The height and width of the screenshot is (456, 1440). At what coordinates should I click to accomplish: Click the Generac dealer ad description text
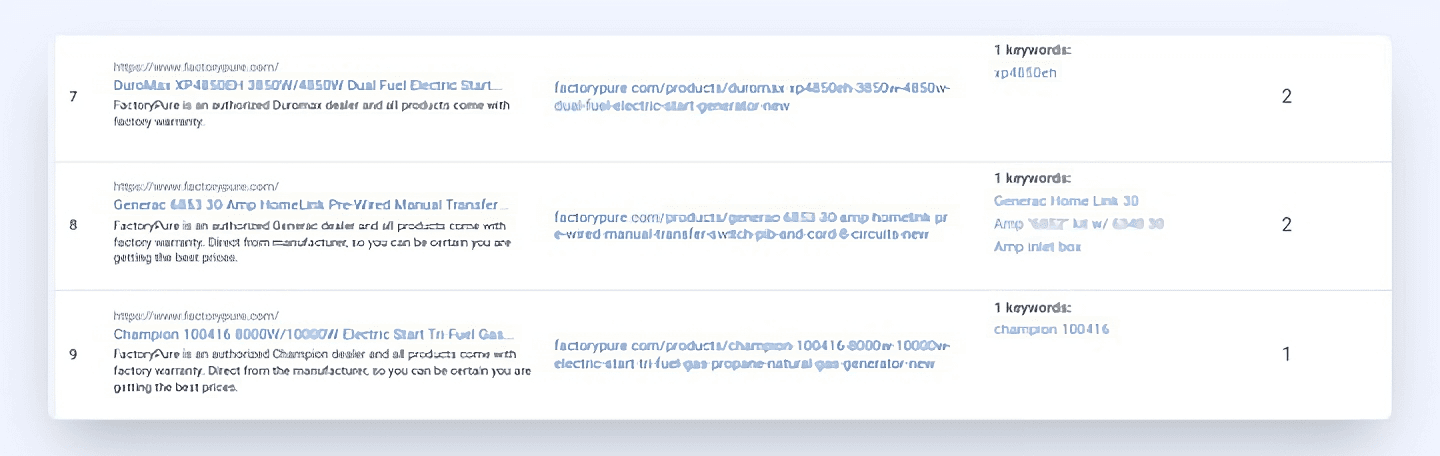click(x=313, y=241)
